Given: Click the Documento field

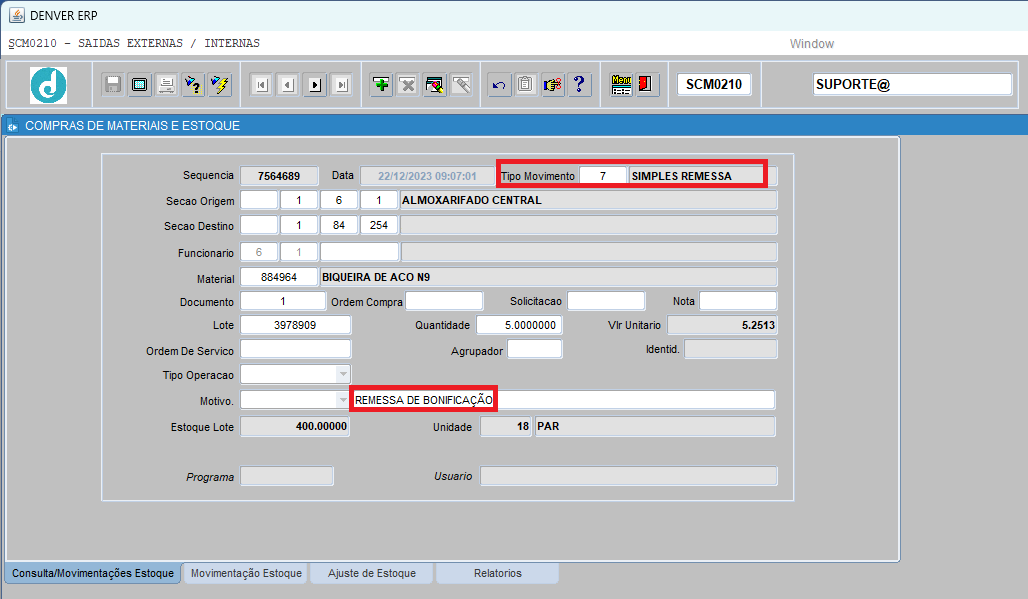Looking at the screenshot, I should click(x=283, y=301).
